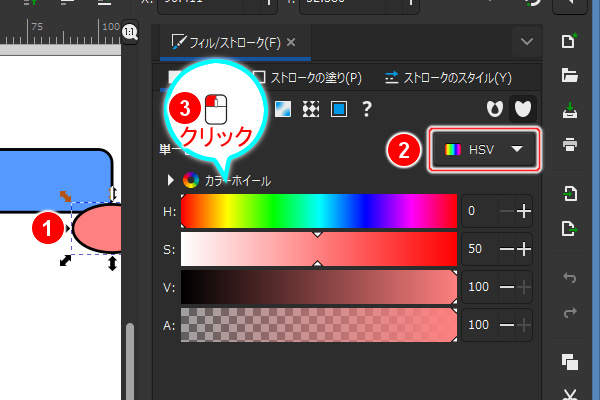Viewport: 600px width, 400px height.
Task: Export the document icon
Action: pyautogui.click(x=570, y=229)
